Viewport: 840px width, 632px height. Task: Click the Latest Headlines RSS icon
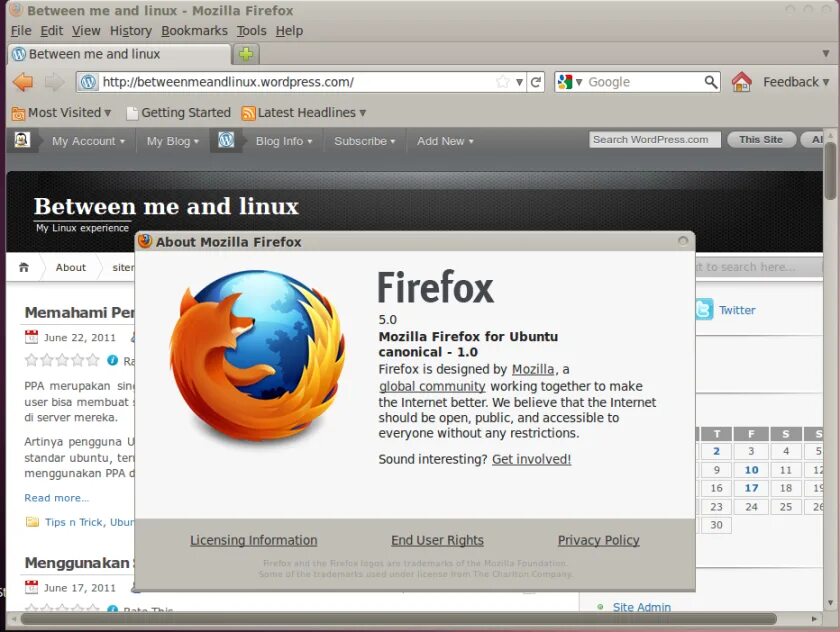click(x=248, y=113)
